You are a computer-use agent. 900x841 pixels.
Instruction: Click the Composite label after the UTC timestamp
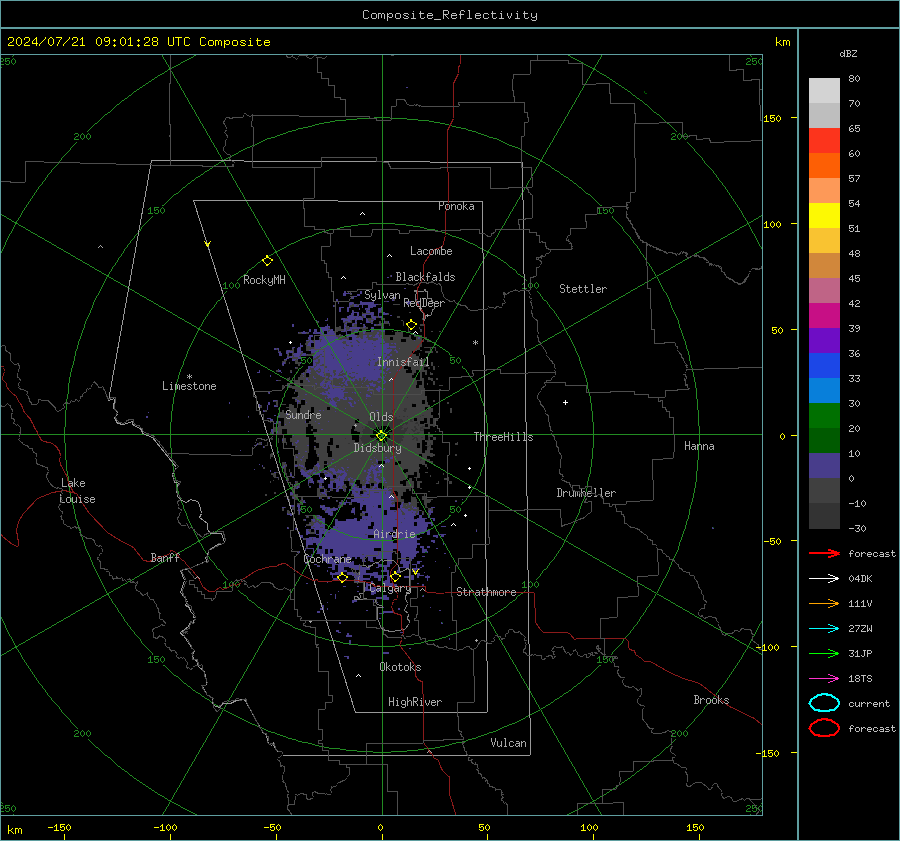tap(235, 42)
